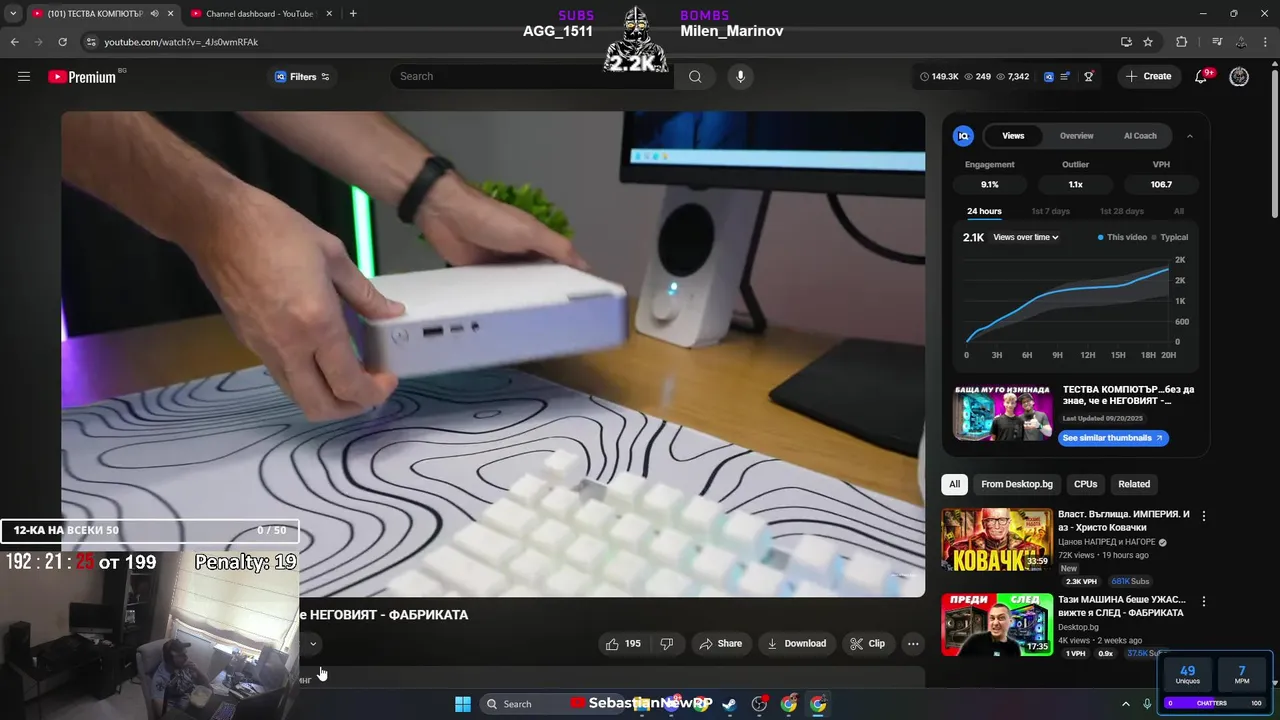Collapse the vidIQ panel chevron

tap(1189, 136)
